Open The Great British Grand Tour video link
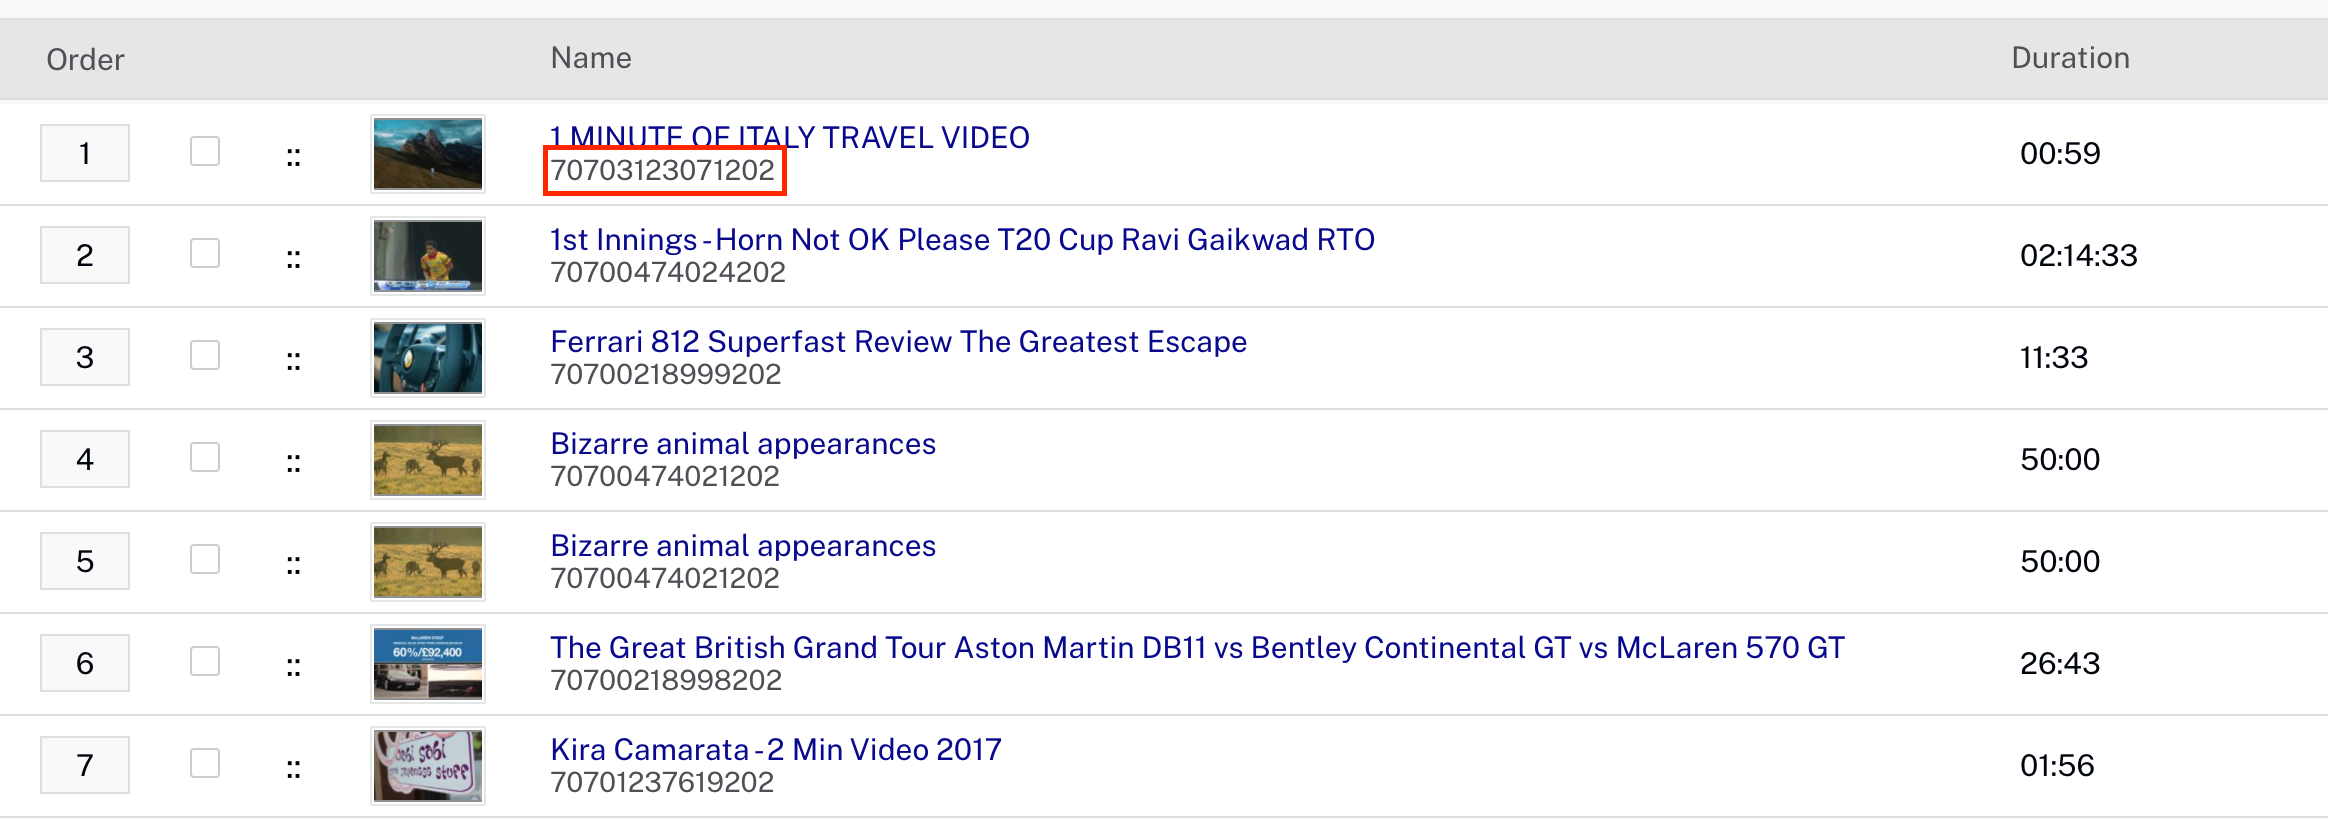 tap(1197, 648)
